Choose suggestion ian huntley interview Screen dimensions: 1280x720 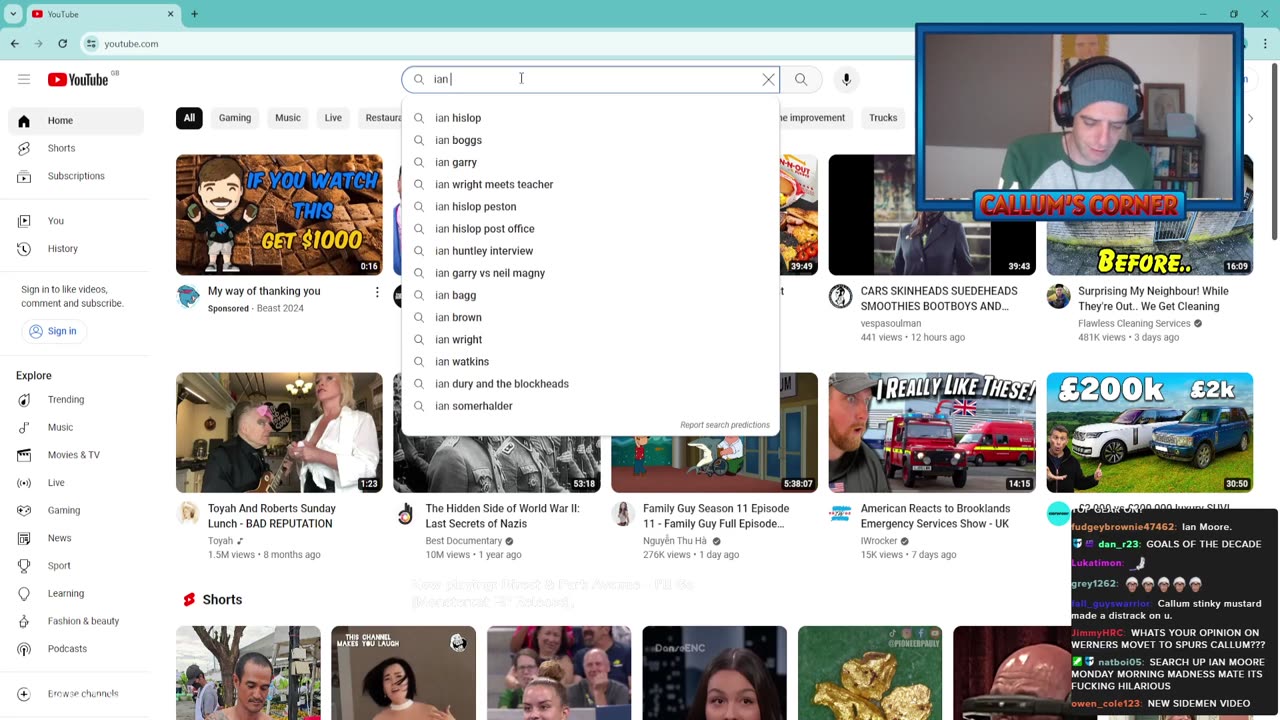[x=590, y=251]
